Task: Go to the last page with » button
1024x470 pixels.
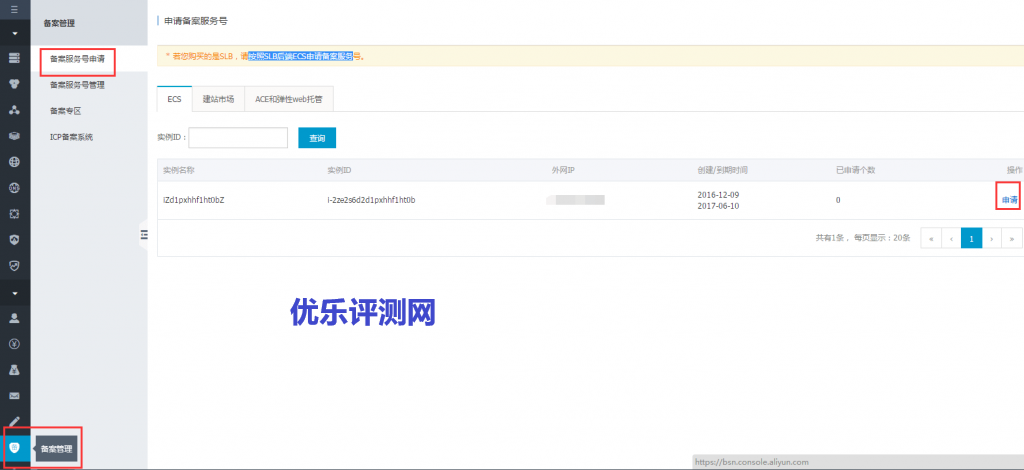Action: 1012,238
